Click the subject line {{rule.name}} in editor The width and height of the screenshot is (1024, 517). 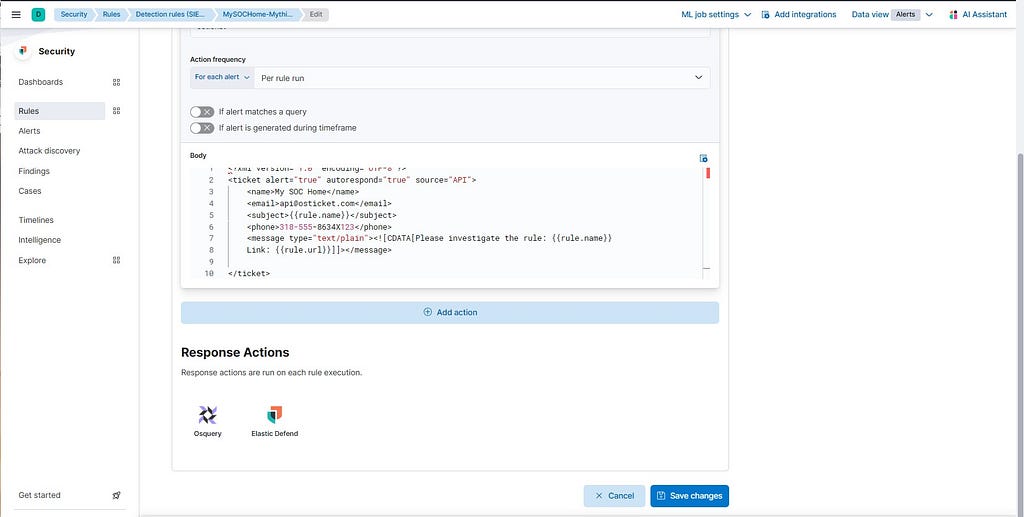click(321, 215)
